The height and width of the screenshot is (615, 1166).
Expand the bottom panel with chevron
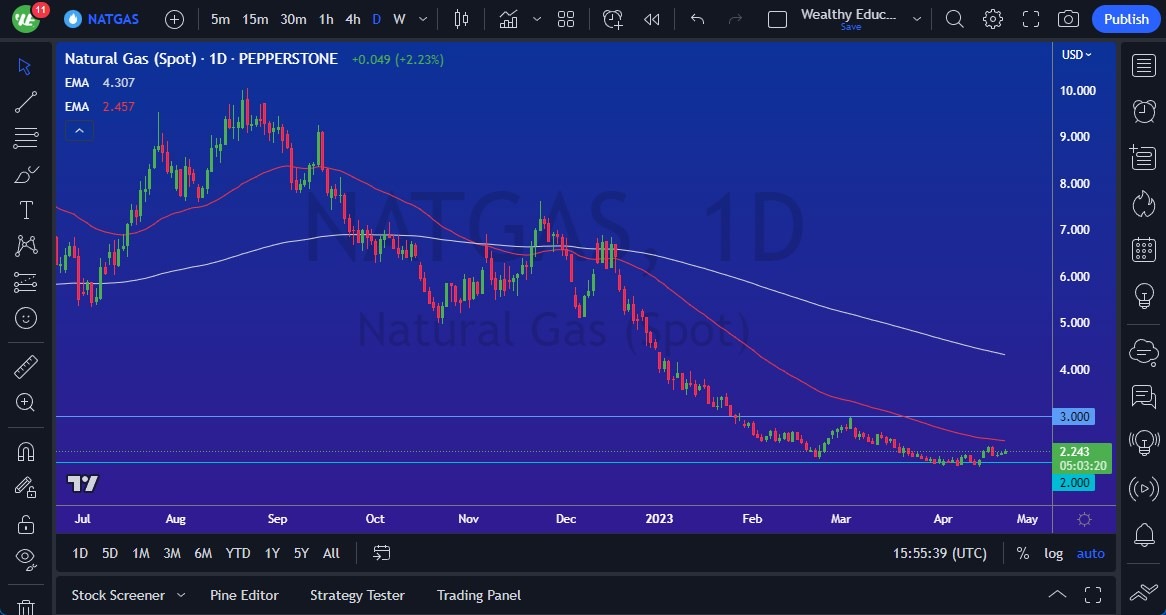(x=1057, y=594)
